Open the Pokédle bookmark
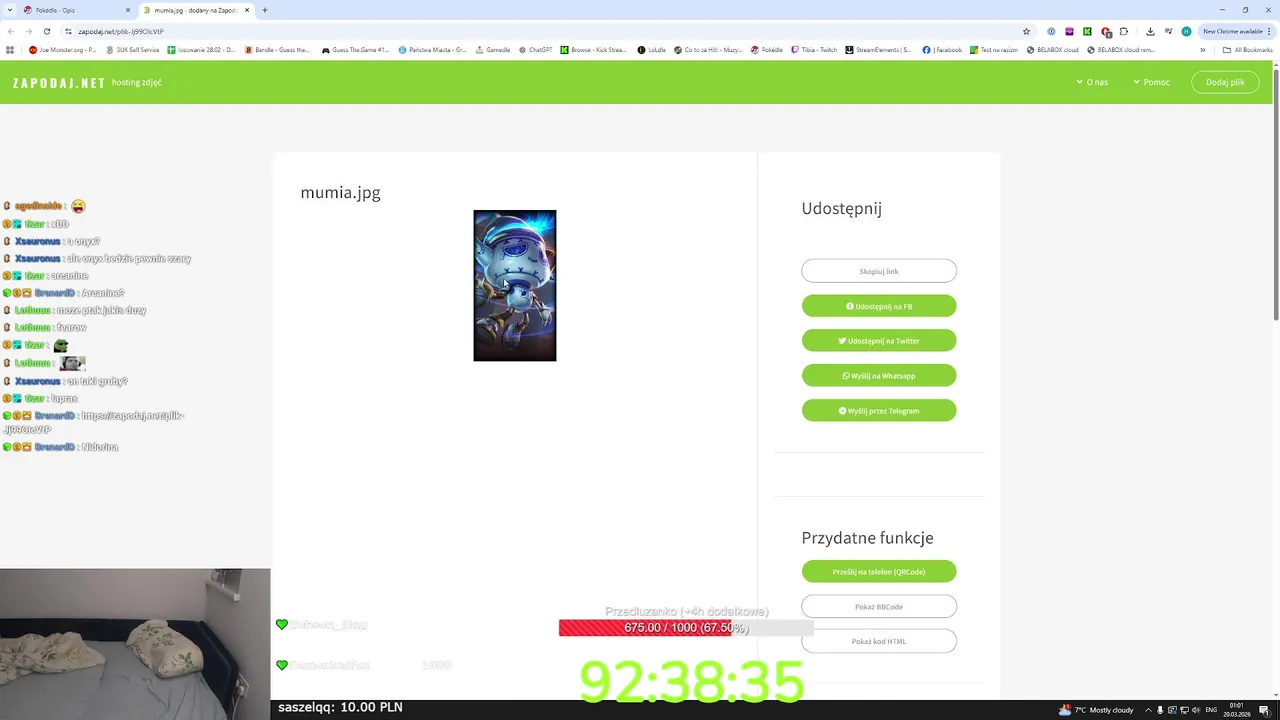The width and height of the screenshot is (1280, 720). point(767,50)
